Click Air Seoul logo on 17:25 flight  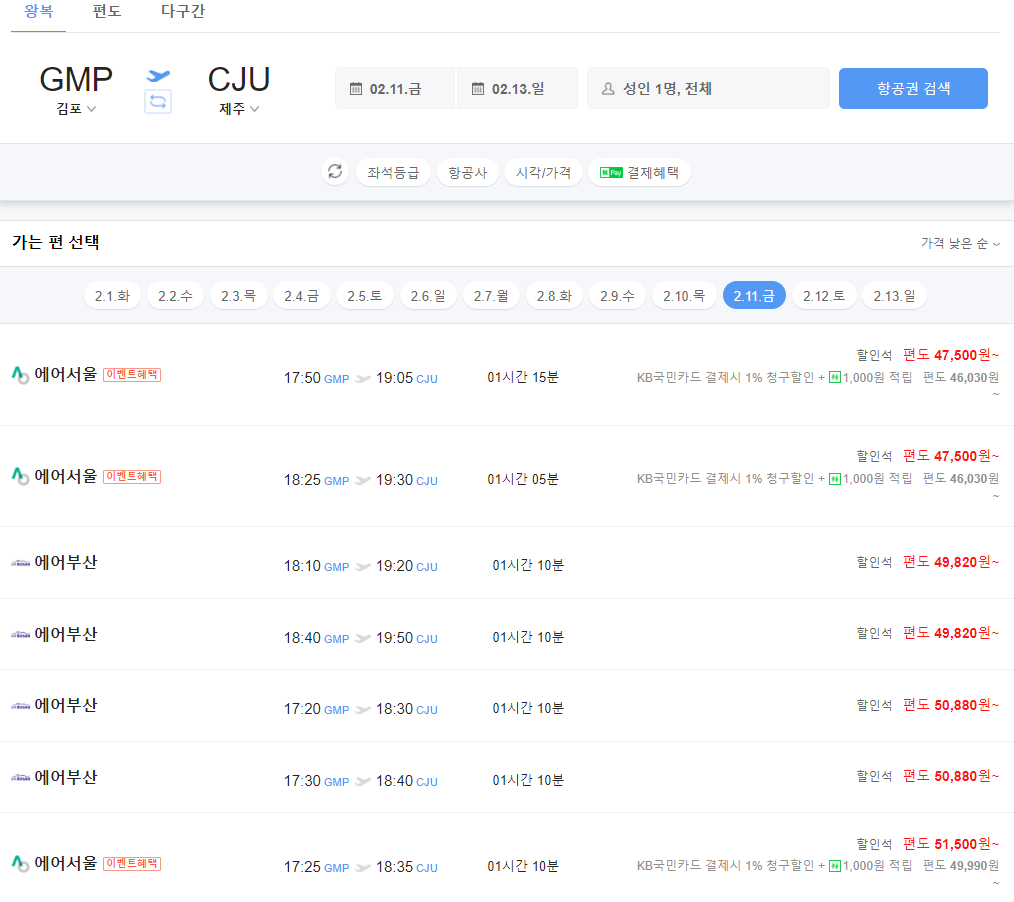click(20, 863)
